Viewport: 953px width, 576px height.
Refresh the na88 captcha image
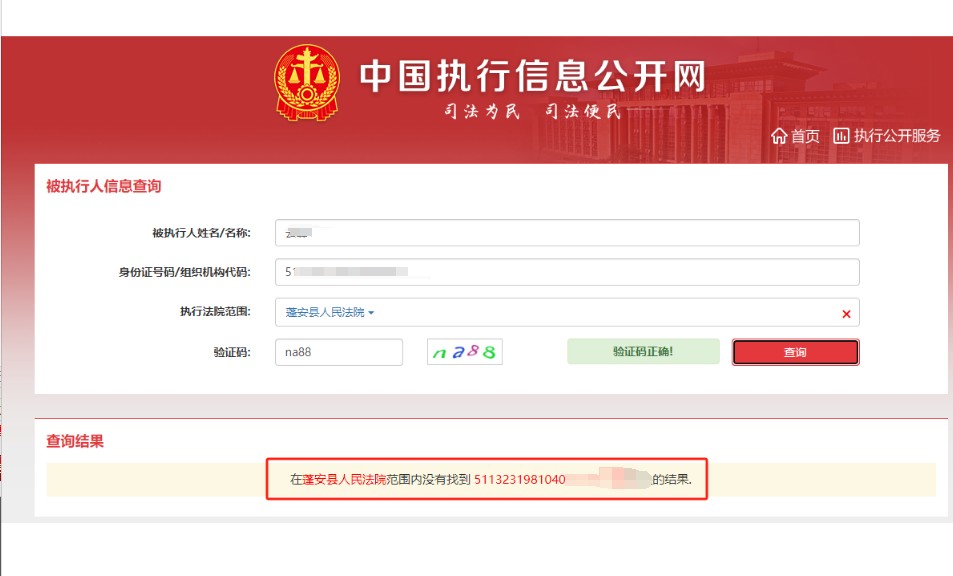(464, 352)
